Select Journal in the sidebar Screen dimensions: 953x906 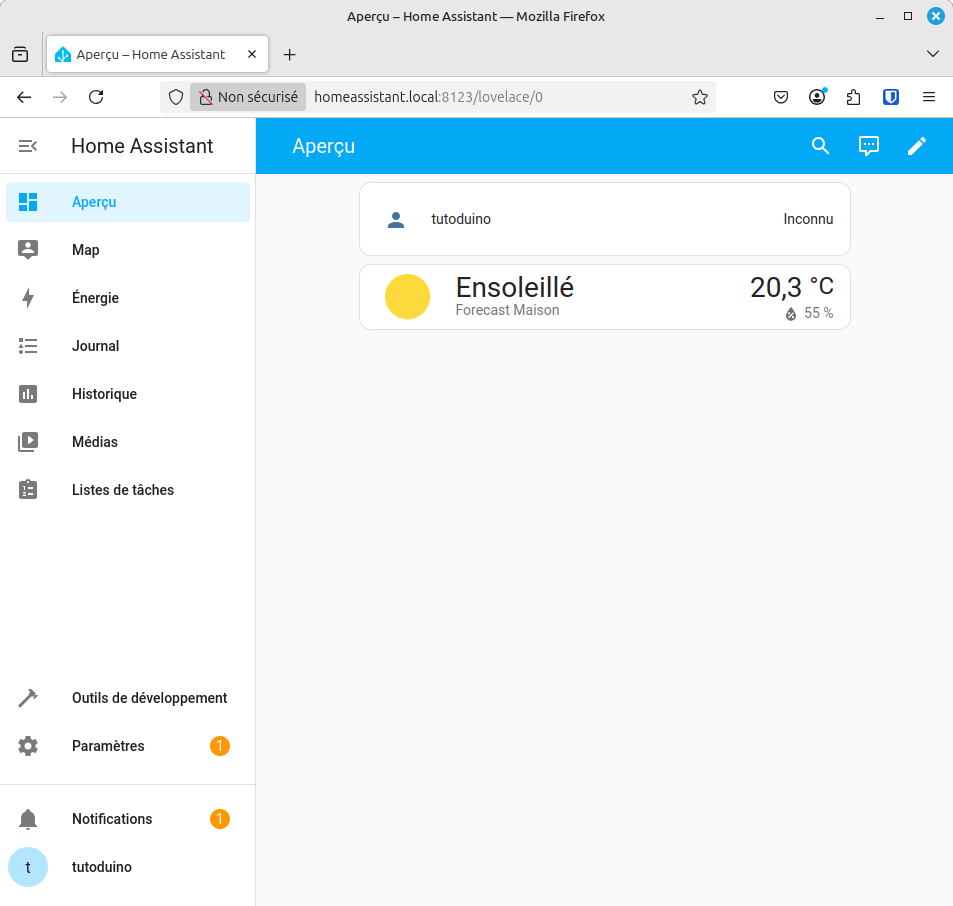pyautogui.click(x=128, y=346)
